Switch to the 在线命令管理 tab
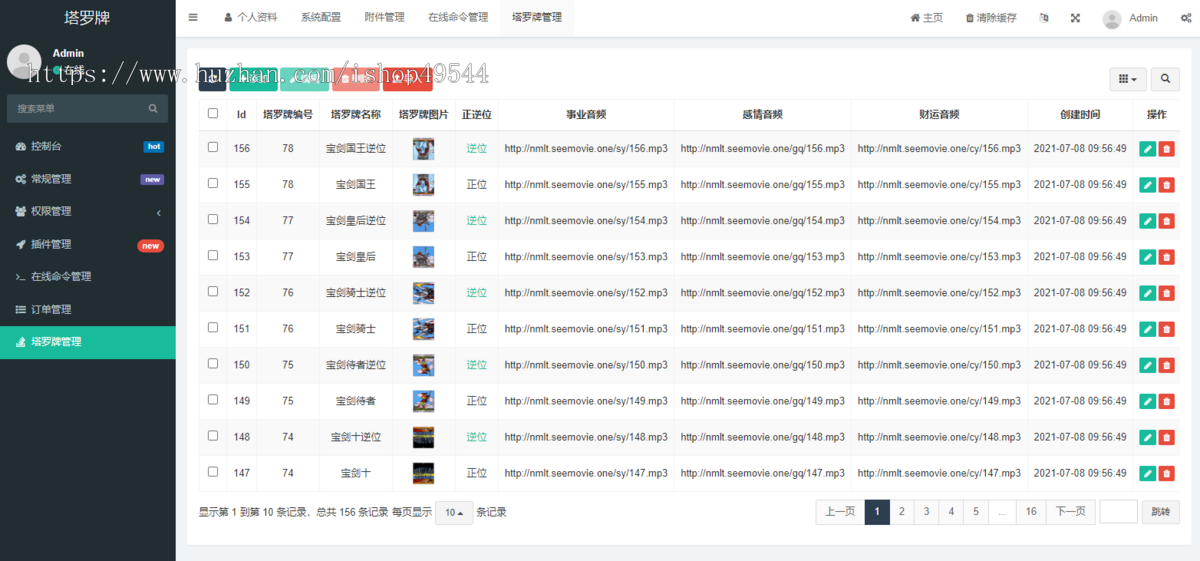 pos(458,18)
